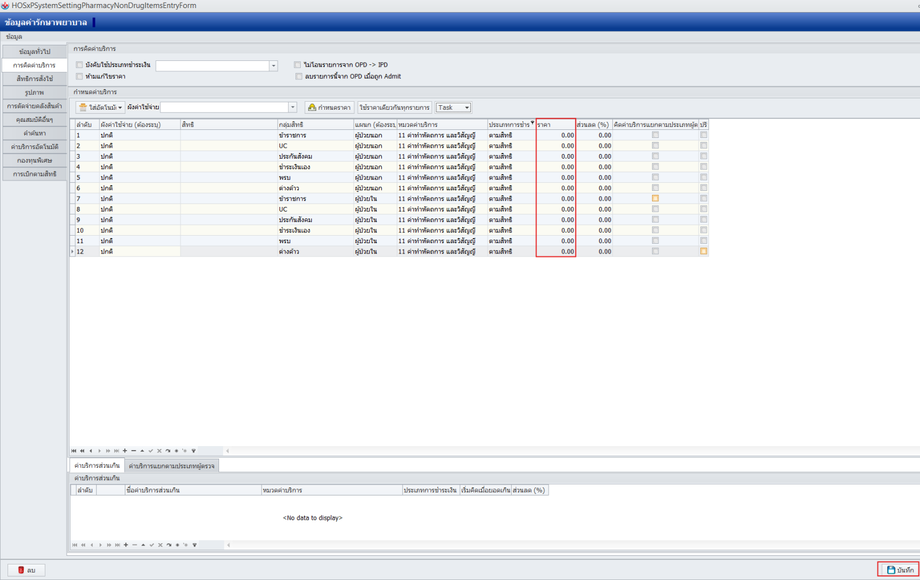Click the กำหนดราคา button
Image resolution: width=920 pixels, height=580 pixels.
tap(329, 107)
